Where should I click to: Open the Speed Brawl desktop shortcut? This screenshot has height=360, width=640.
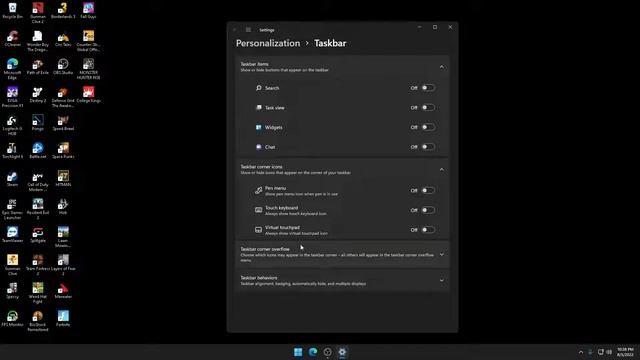pyautogui.click(x=63, y=123)
